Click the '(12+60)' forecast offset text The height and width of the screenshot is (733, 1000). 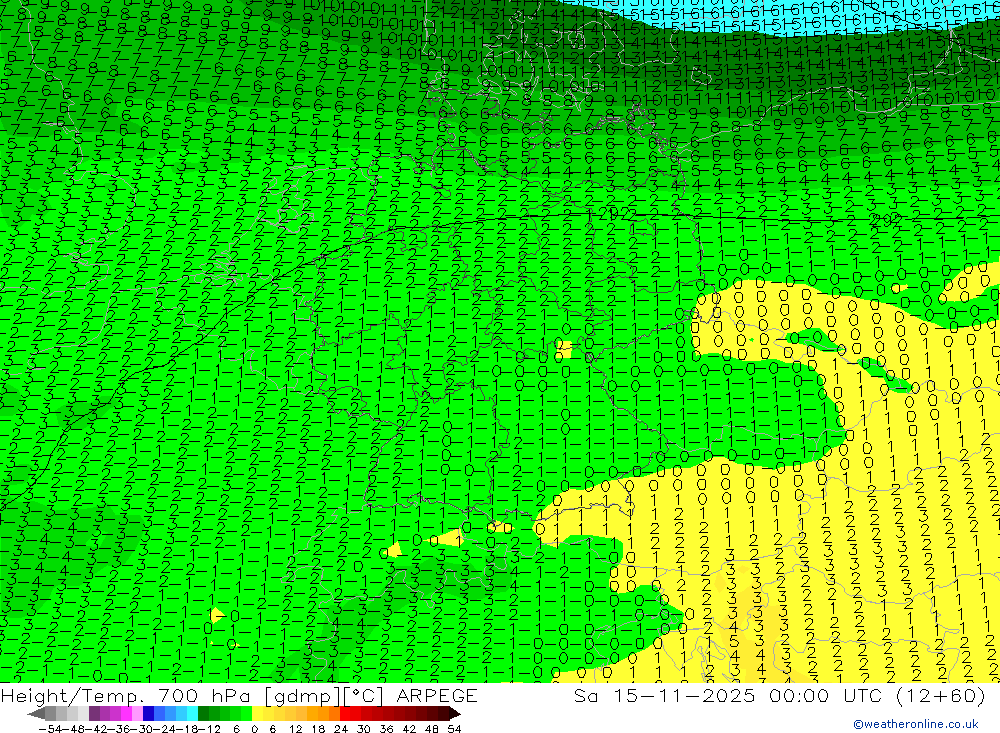click(941, 695)
